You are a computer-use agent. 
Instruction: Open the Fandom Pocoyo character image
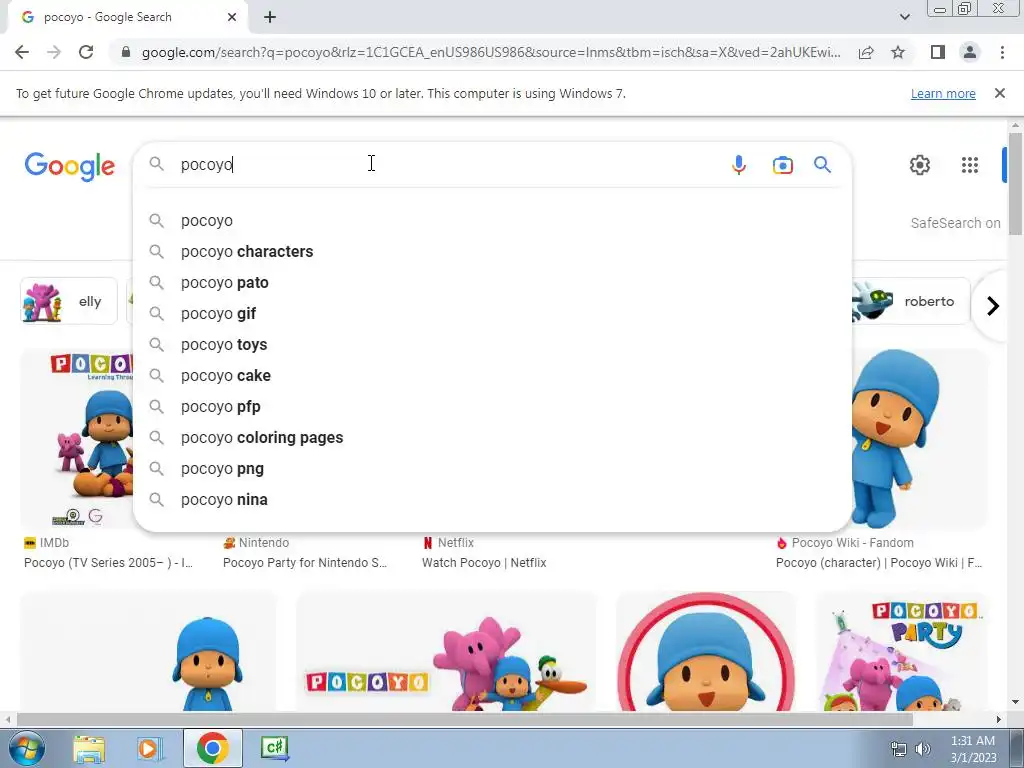click(920, 439)
